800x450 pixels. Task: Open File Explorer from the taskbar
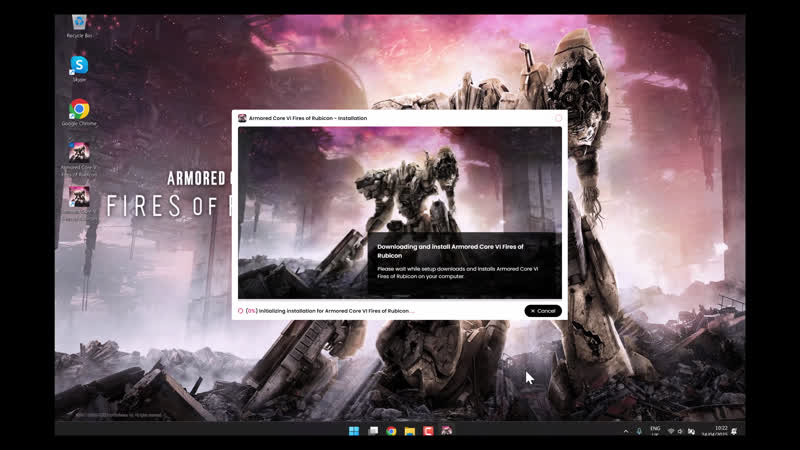click(410, 431)
